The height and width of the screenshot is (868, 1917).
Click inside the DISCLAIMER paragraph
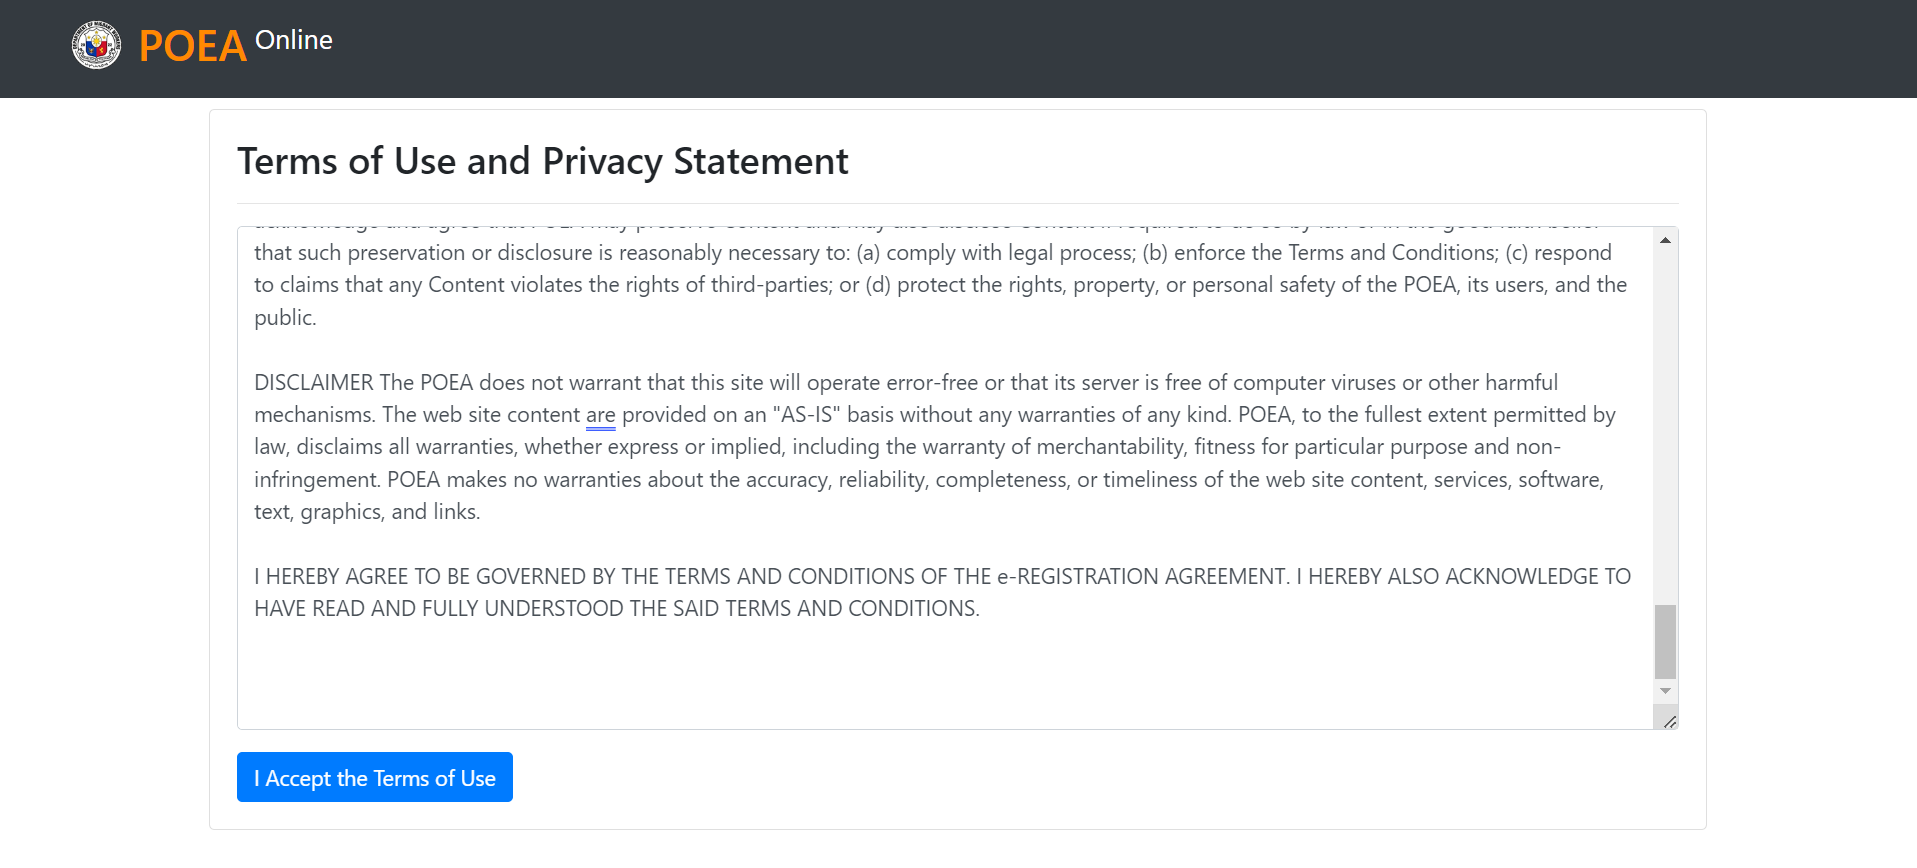tap(935, 447)
